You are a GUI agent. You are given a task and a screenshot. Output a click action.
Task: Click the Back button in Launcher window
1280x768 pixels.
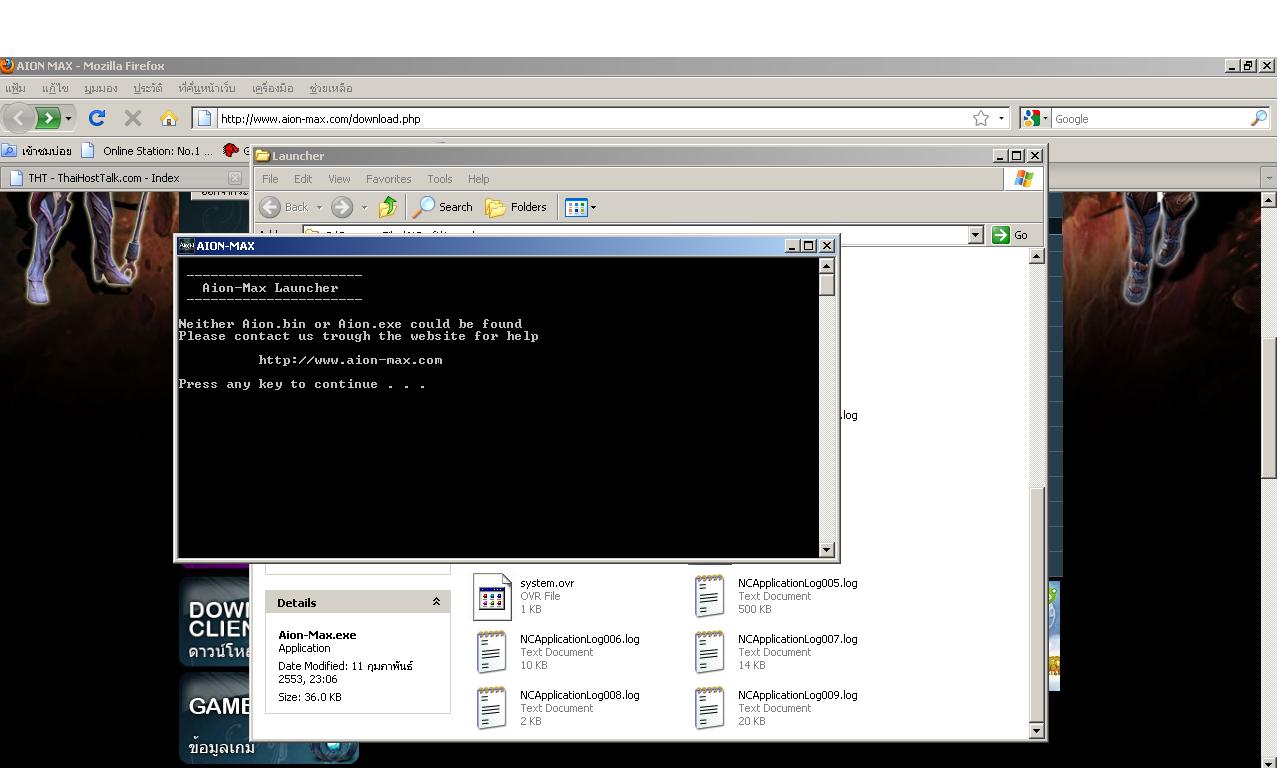tap(285, 207)
